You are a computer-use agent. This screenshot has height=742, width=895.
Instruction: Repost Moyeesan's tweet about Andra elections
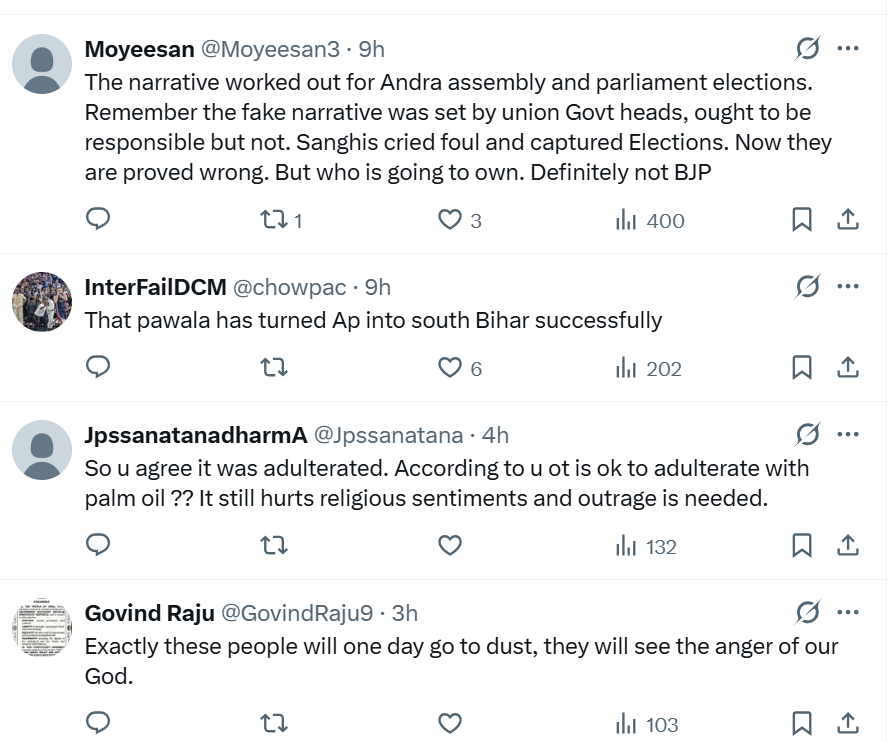pos(273,219)
